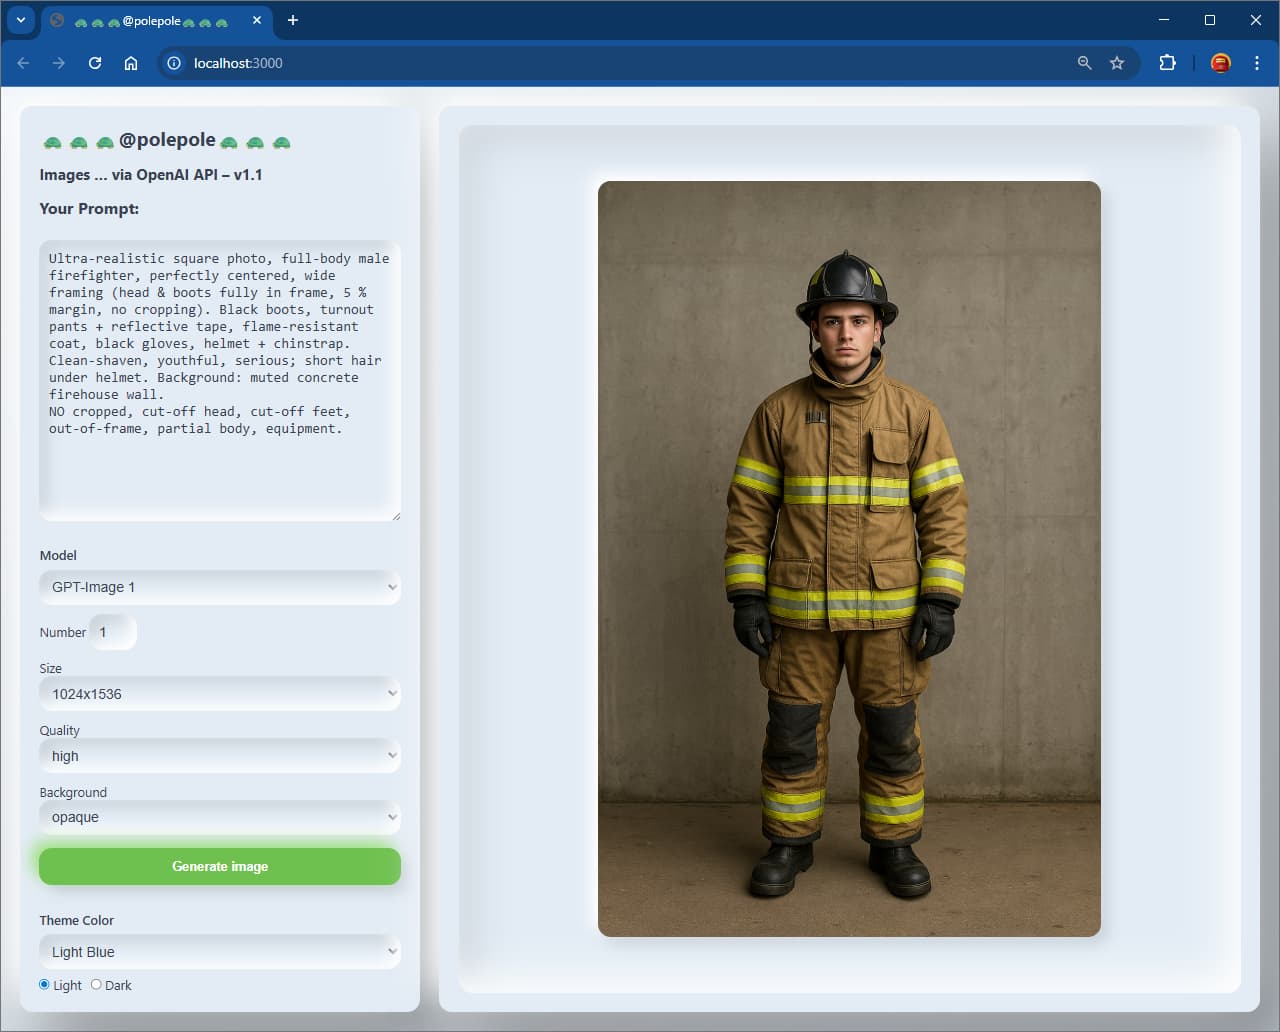
Task: Click the browser back arrow
Action: point(23,63)
